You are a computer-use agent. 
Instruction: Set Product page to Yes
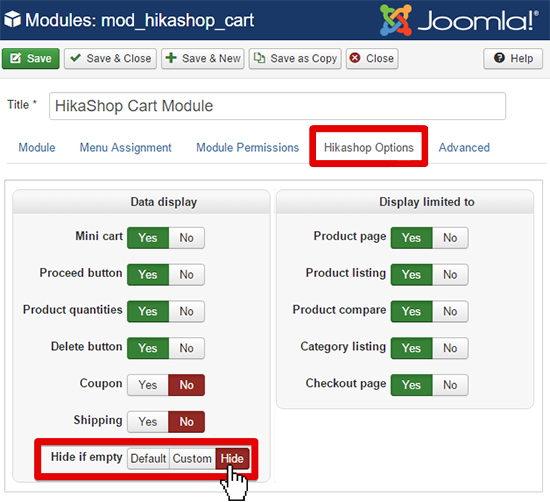pyautogui.click(x=412, y=238)
